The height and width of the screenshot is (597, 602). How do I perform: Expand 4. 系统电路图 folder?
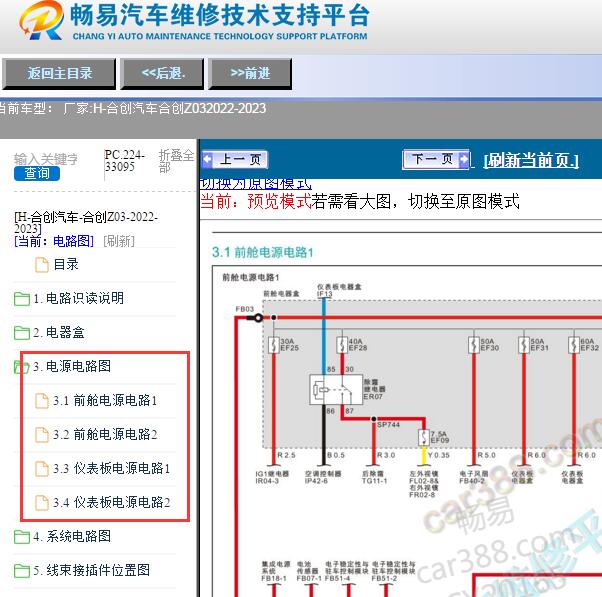coord(72,536)
